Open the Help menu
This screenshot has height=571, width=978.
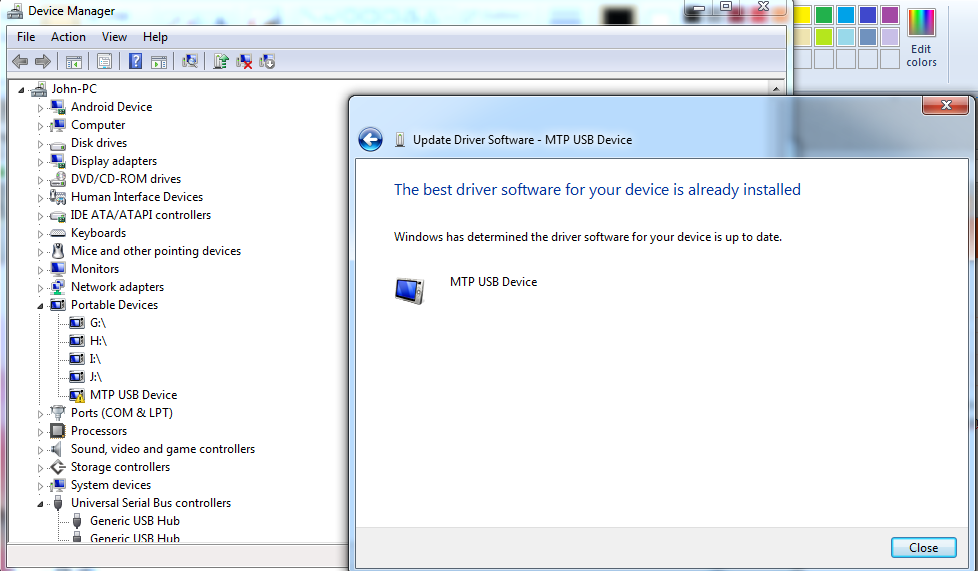pyautogui.click(x=155, y=37)
